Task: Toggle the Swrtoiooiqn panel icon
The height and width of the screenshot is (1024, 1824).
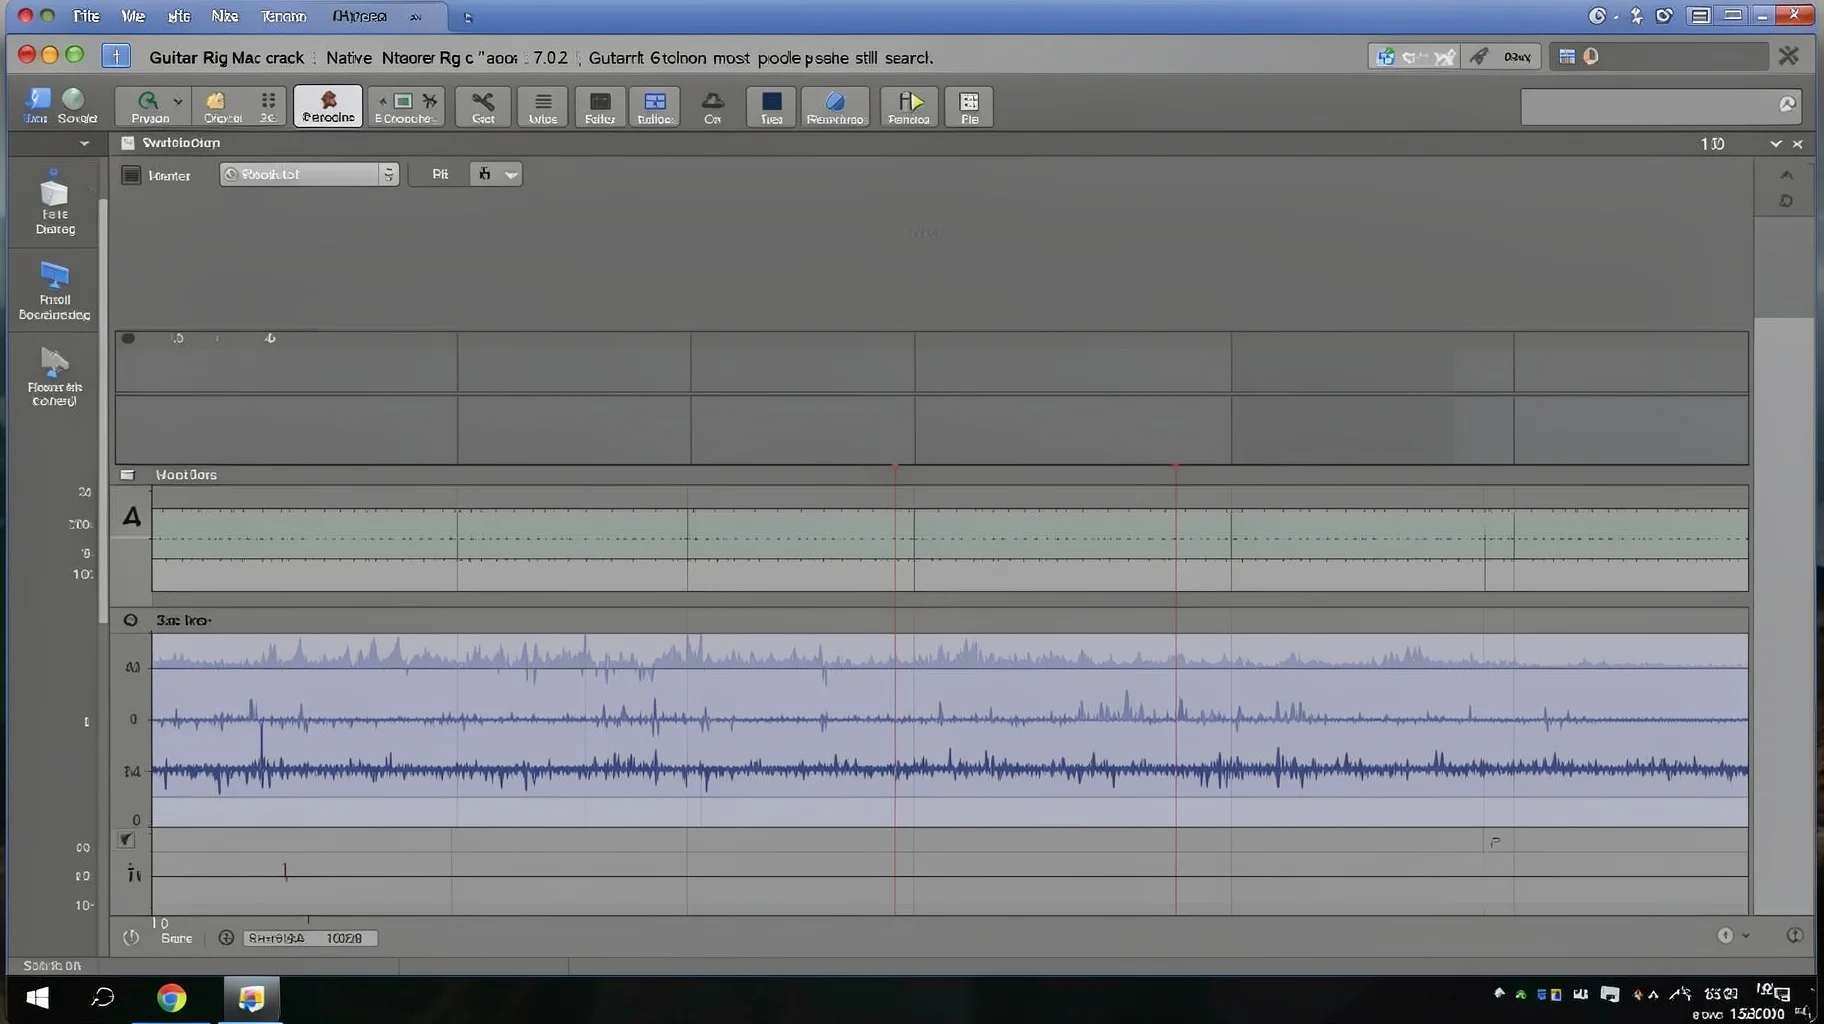Action: coord(128,143)
